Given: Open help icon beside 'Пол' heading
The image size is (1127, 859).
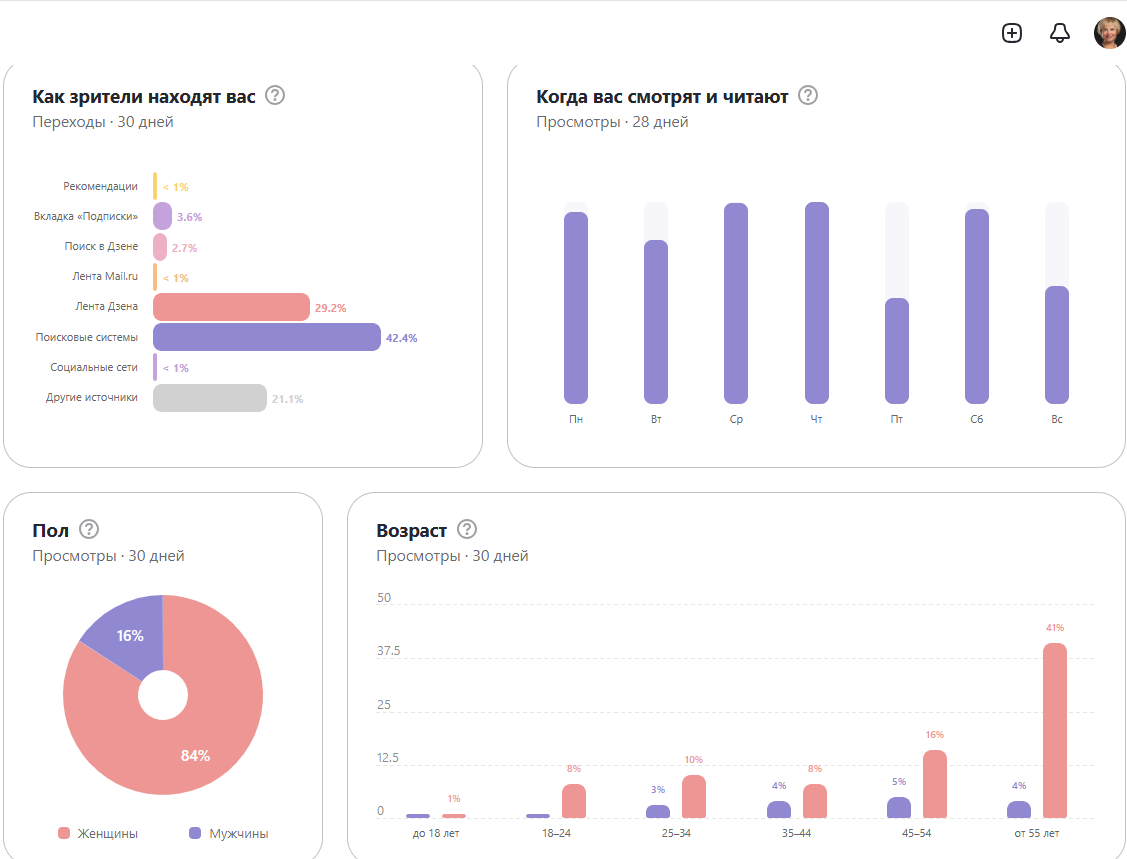Looking at the screenshot, I should (88, 529).
